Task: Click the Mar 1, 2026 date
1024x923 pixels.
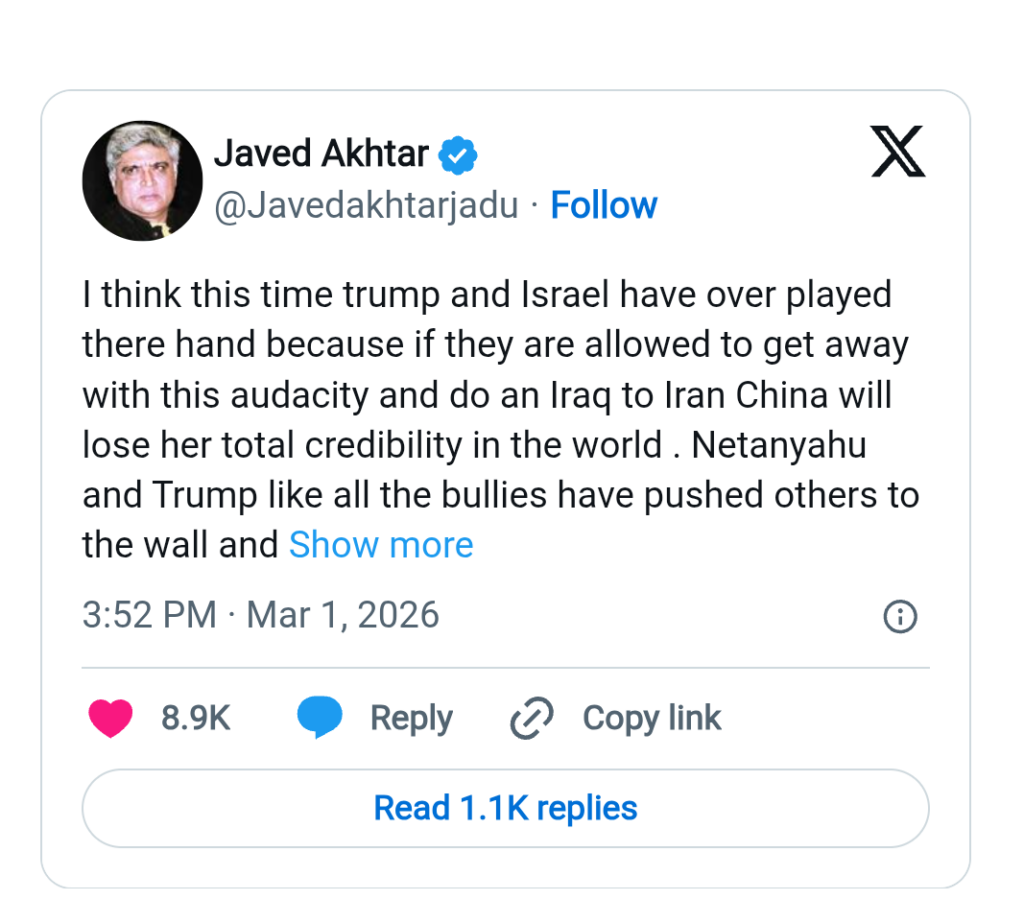Action: 343,615
